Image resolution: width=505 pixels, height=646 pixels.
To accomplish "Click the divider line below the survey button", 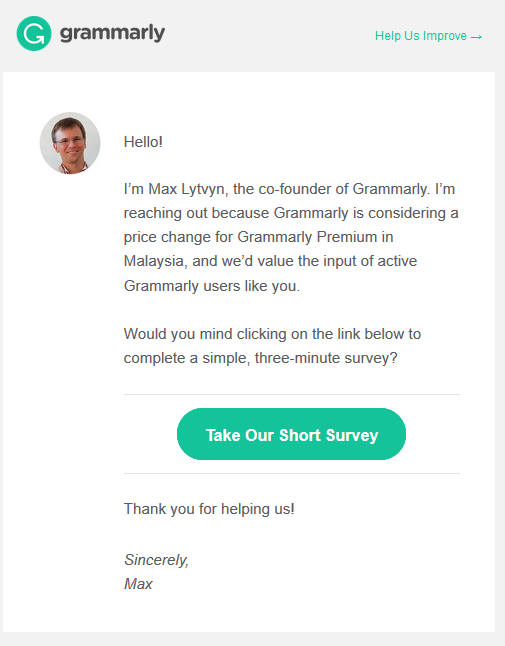I will pyautogui.click(x=292, y=473).
